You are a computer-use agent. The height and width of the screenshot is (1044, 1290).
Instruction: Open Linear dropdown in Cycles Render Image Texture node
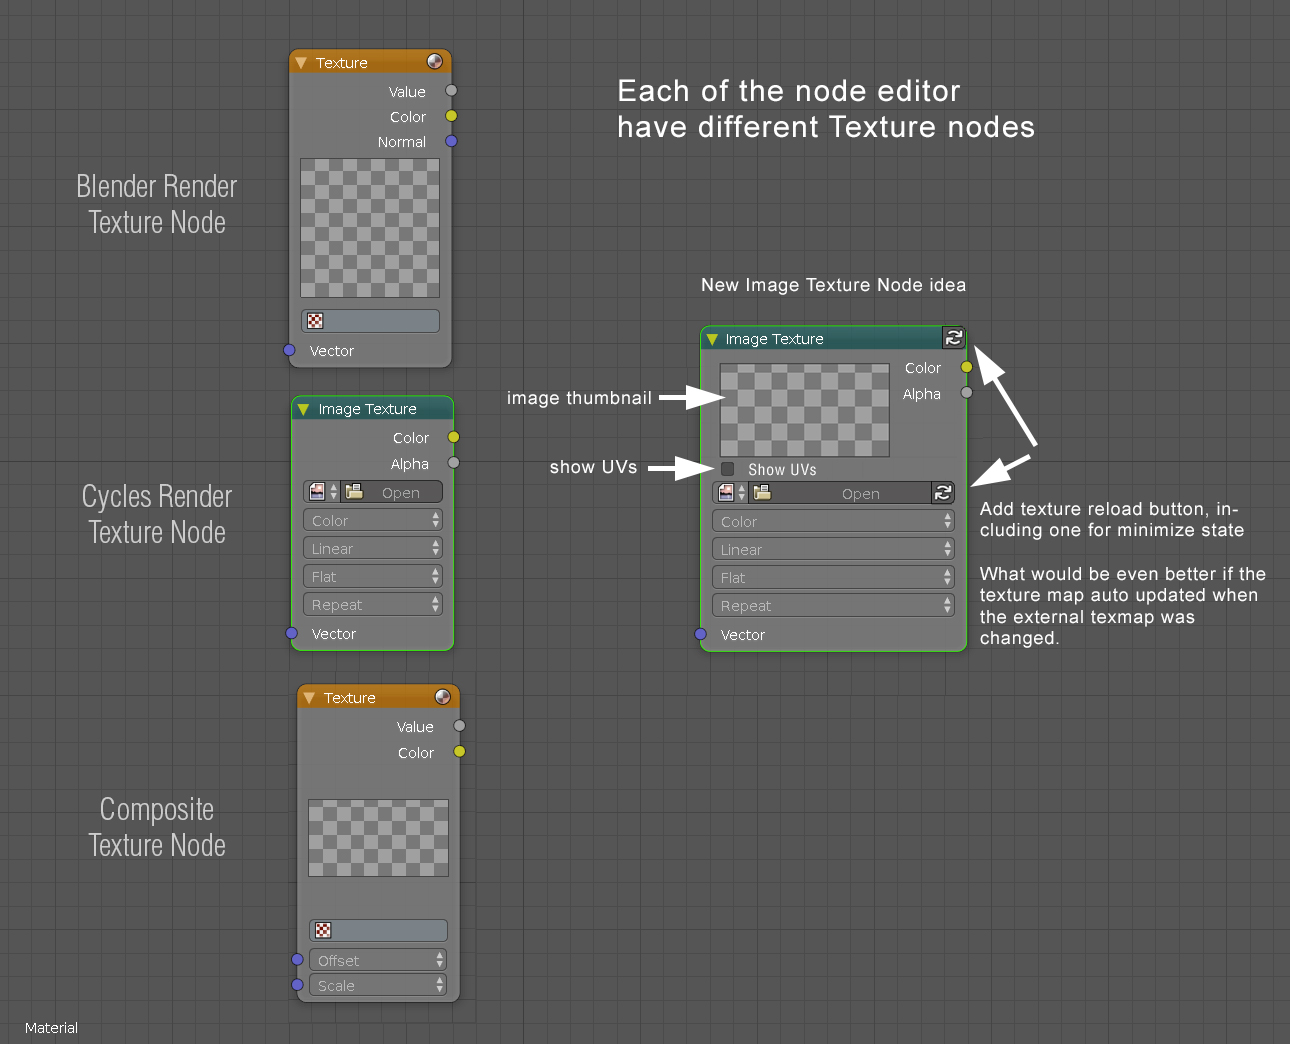373,549
